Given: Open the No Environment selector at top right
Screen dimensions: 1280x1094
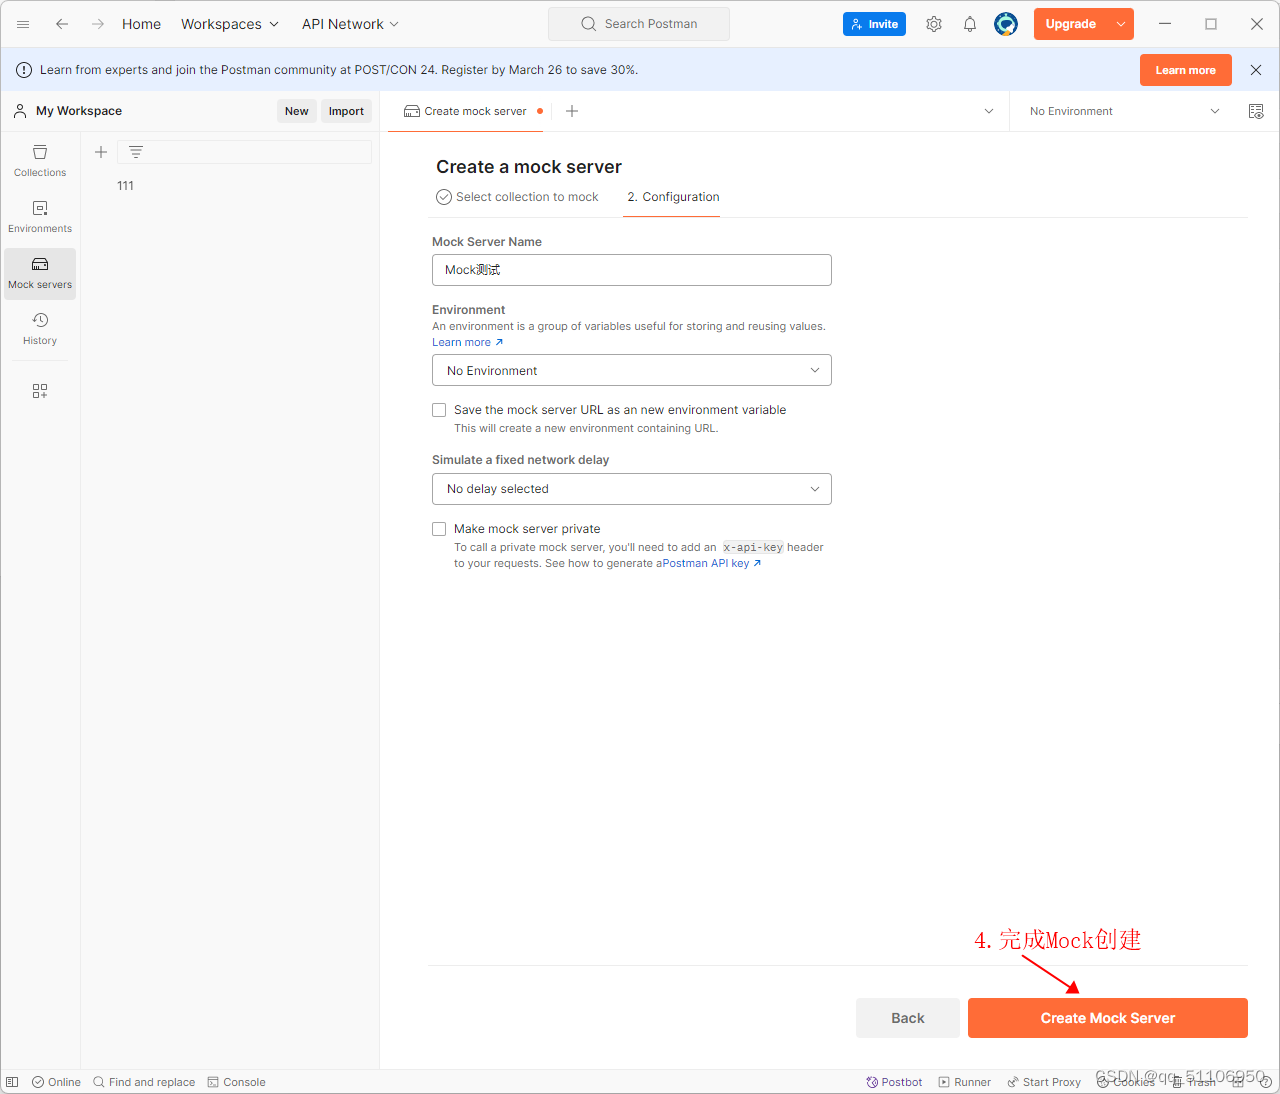Looking at the screenshot, I should tap(1124, 111).
